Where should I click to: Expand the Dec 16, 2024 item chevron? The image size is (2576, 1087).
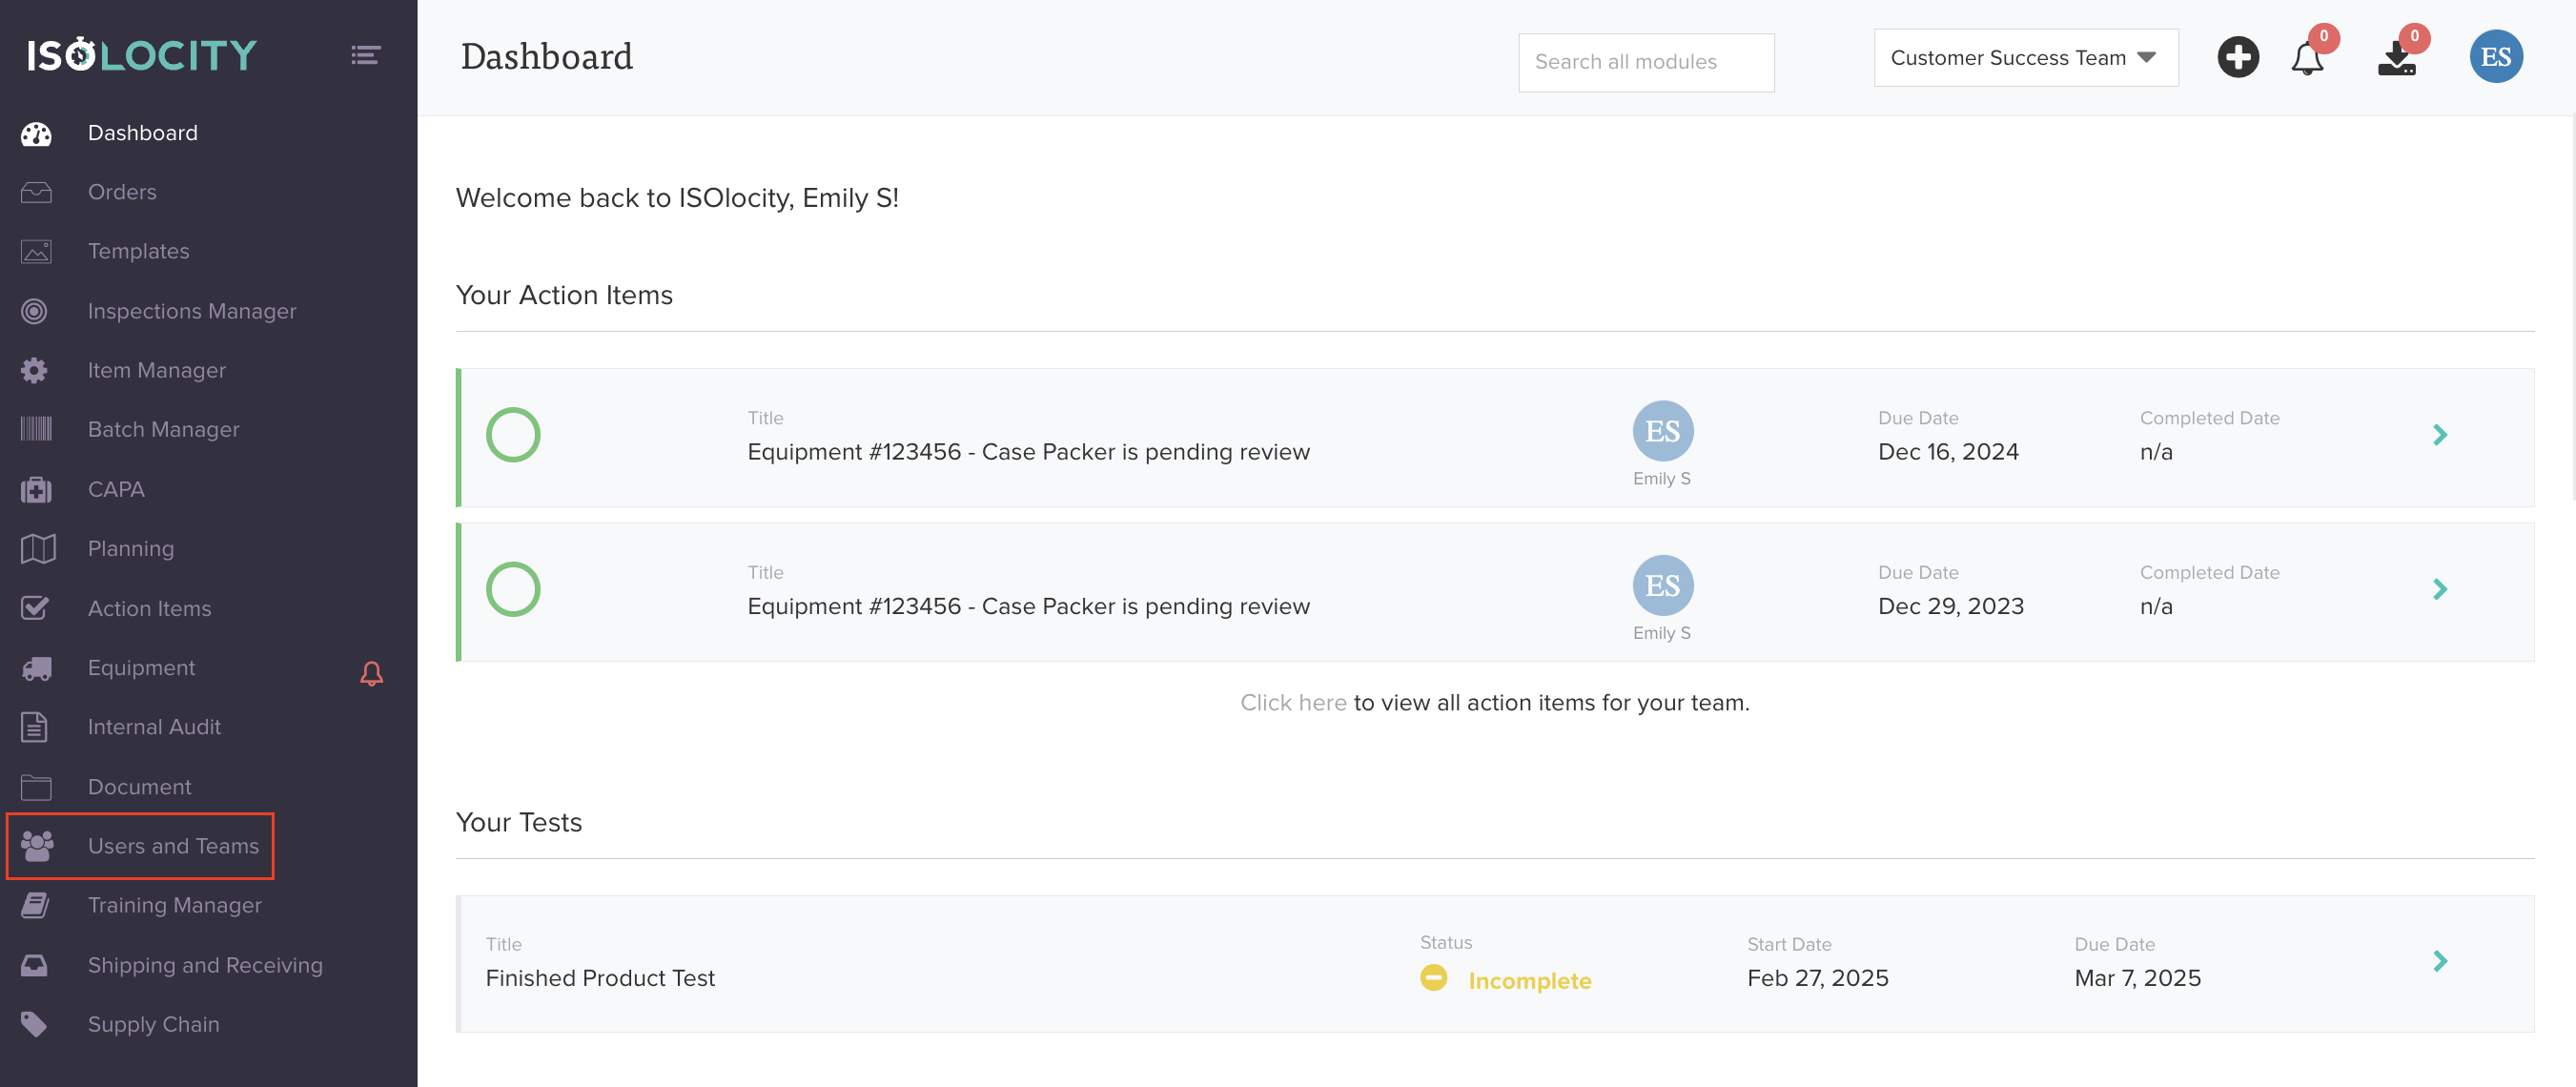[2439, 435]
